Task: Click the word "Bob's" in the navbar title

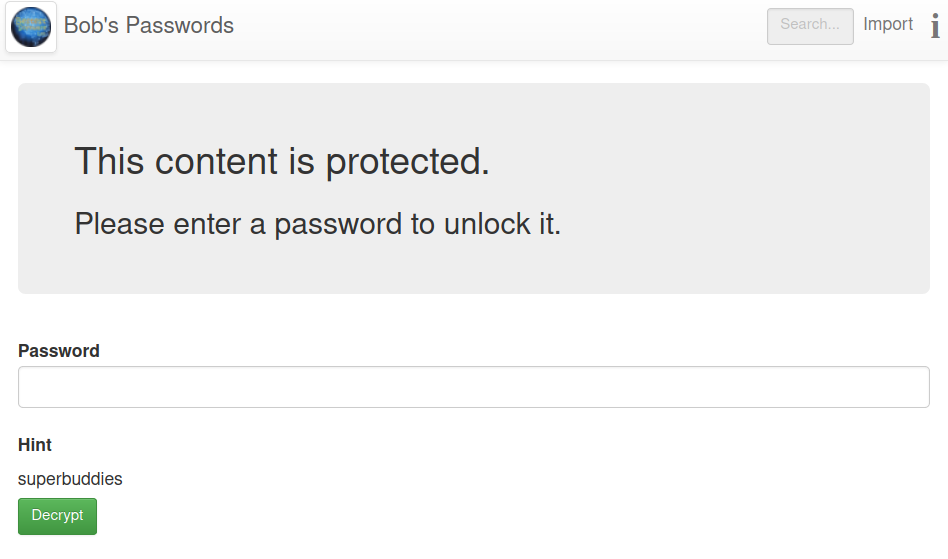Action: pyautogui.click(x=90, y=26)
